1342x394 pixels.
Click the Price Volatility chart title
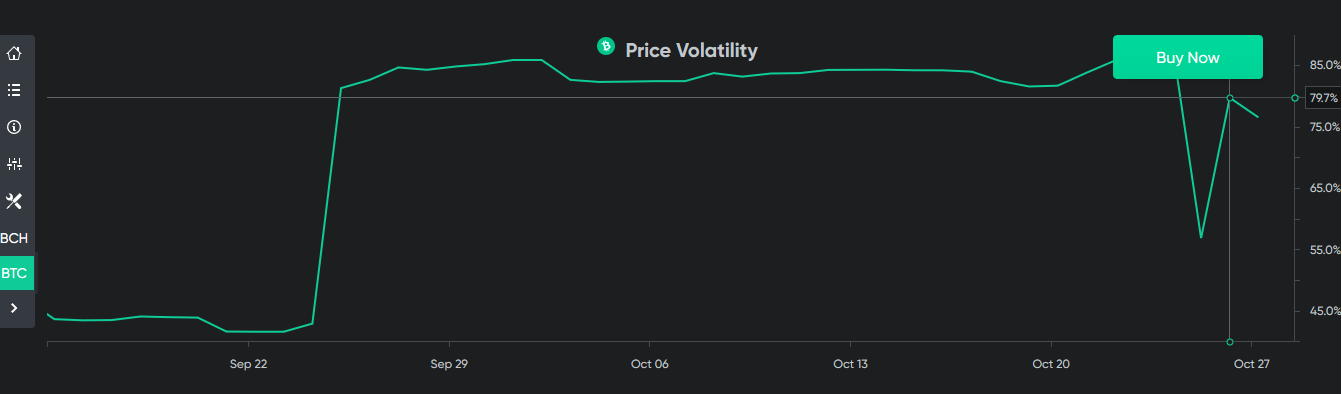pos(691,50)
